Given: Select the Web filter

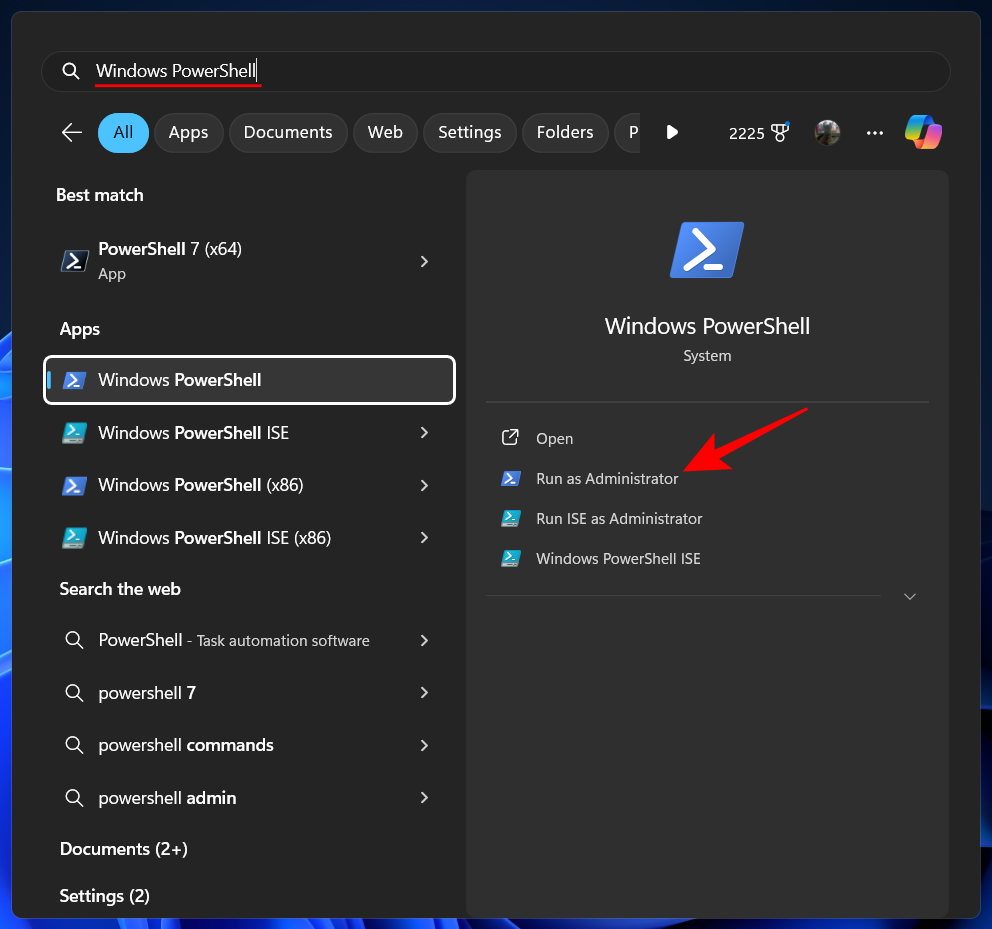Looking at the screenshot, I should (385, 131).
